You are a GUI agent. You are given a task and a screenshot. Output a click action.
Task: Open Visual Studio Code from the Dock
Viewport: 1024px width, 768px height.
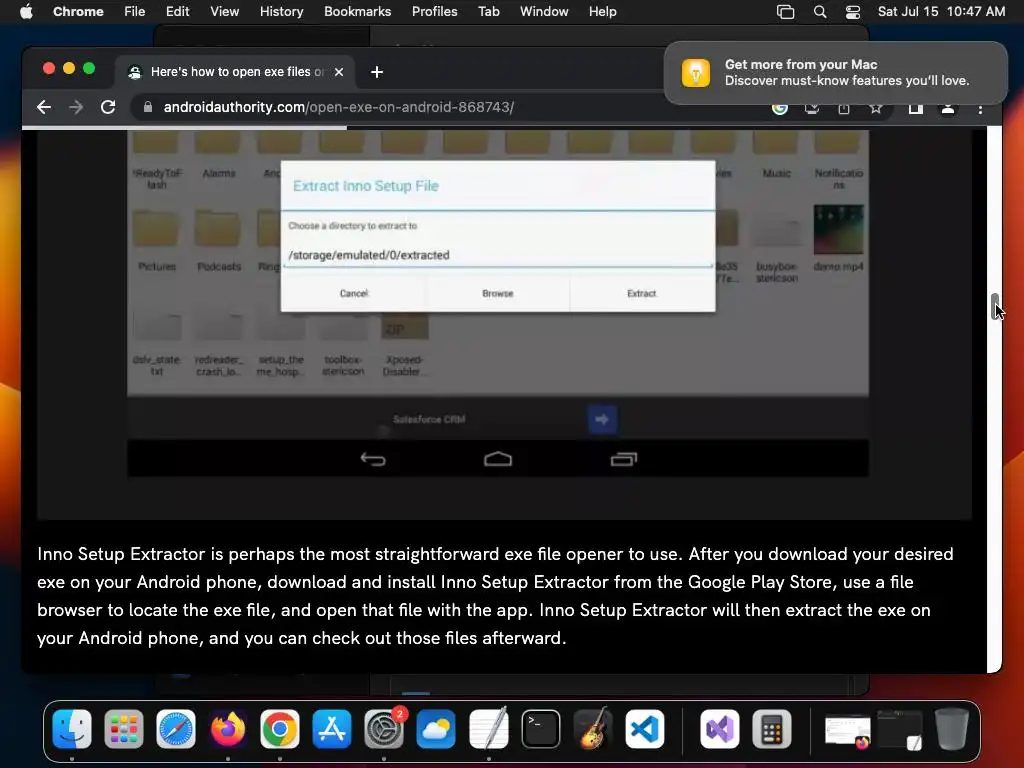coord(645,729)
